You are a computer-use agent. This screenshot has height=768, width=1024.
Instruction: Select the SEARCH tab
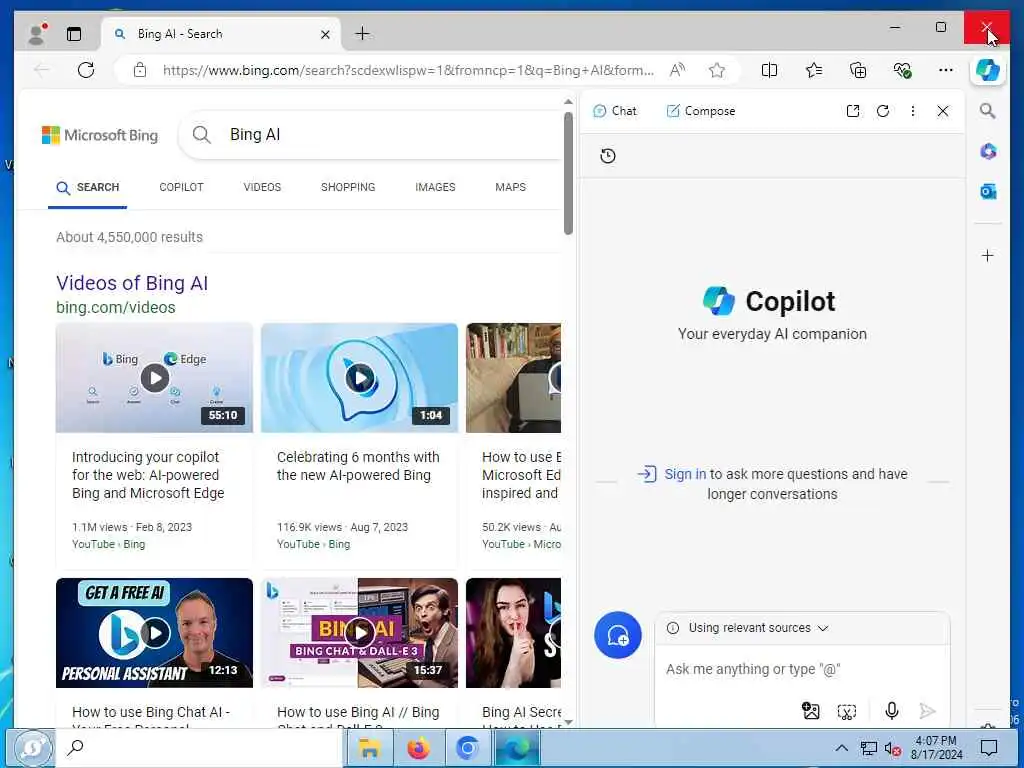[88, 187]
